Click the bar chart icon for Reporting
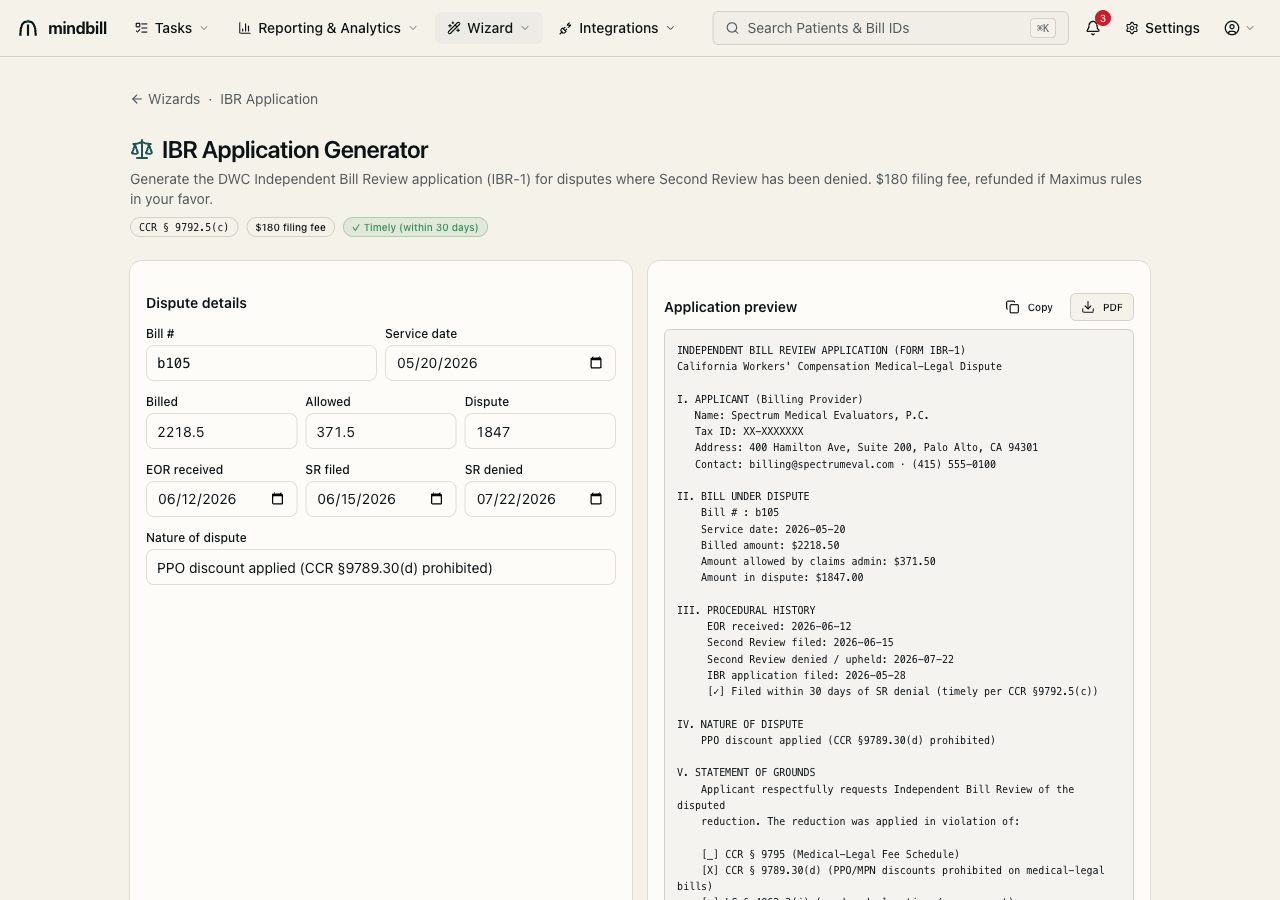1280x900 pixels. coord(244,28)
